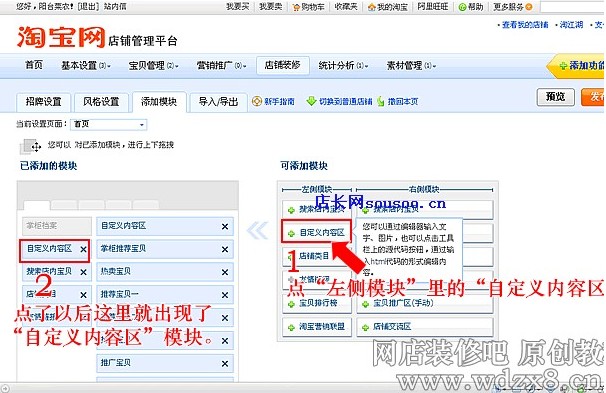The width and height of the screenshot is (606, 393).
Task: Click the plus icon for 宝贝推广区(手动)
Action: pyautogui.click(x=365, y=304)
